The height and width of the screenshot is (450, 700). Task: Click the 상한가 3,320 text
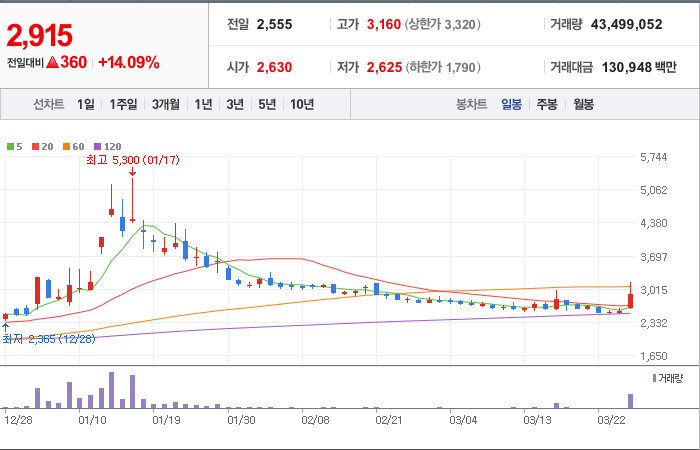coord(443,24)
